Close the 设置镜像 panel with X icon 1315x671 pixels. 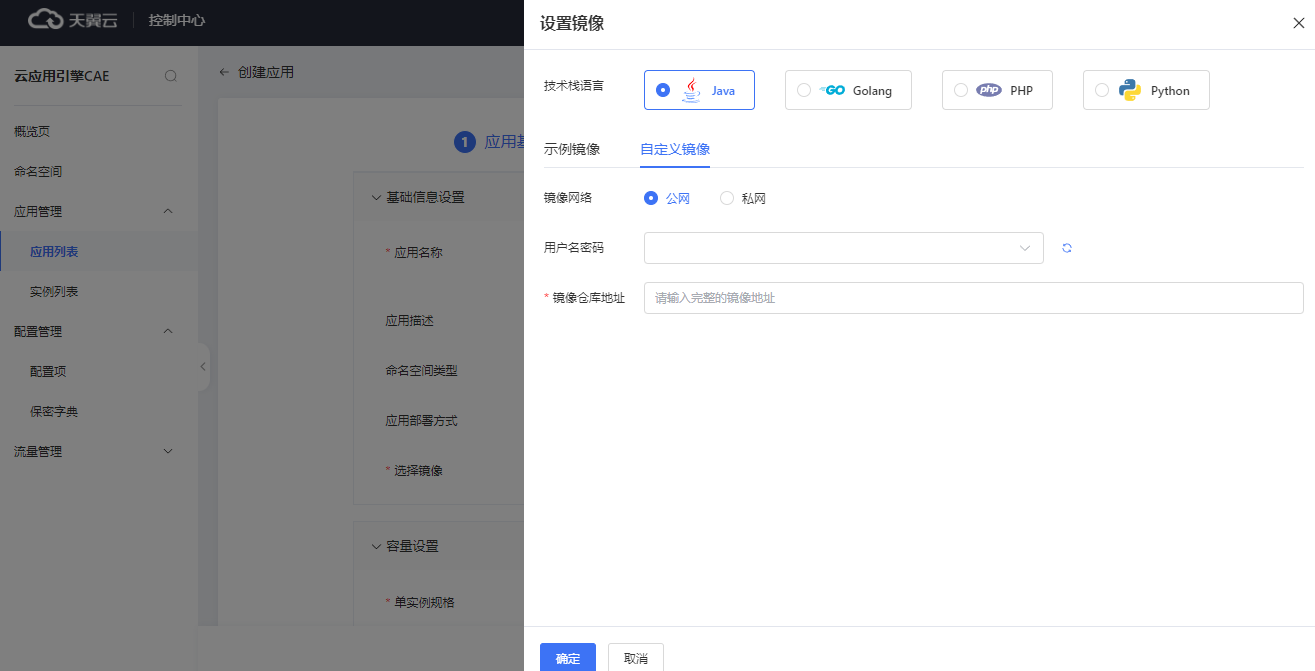tap(1298, 23)
